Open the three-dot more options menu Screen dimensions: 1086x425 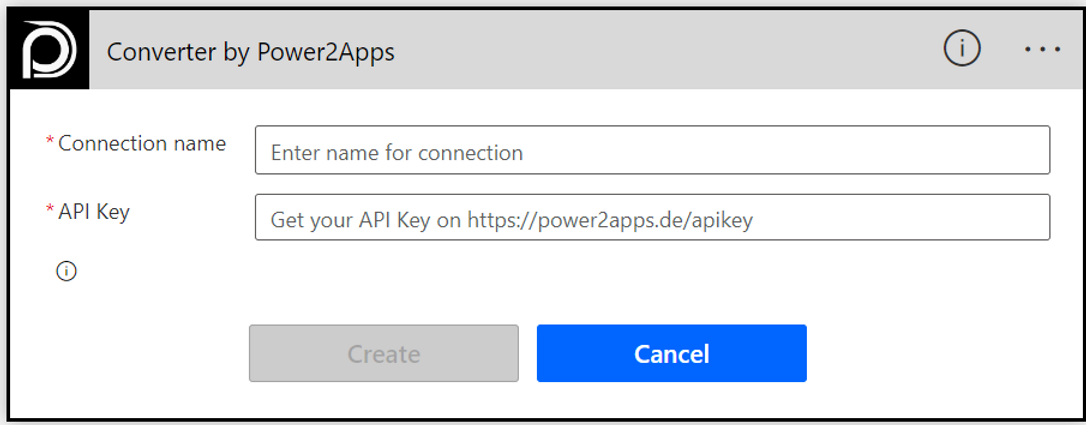(1042, 49)
